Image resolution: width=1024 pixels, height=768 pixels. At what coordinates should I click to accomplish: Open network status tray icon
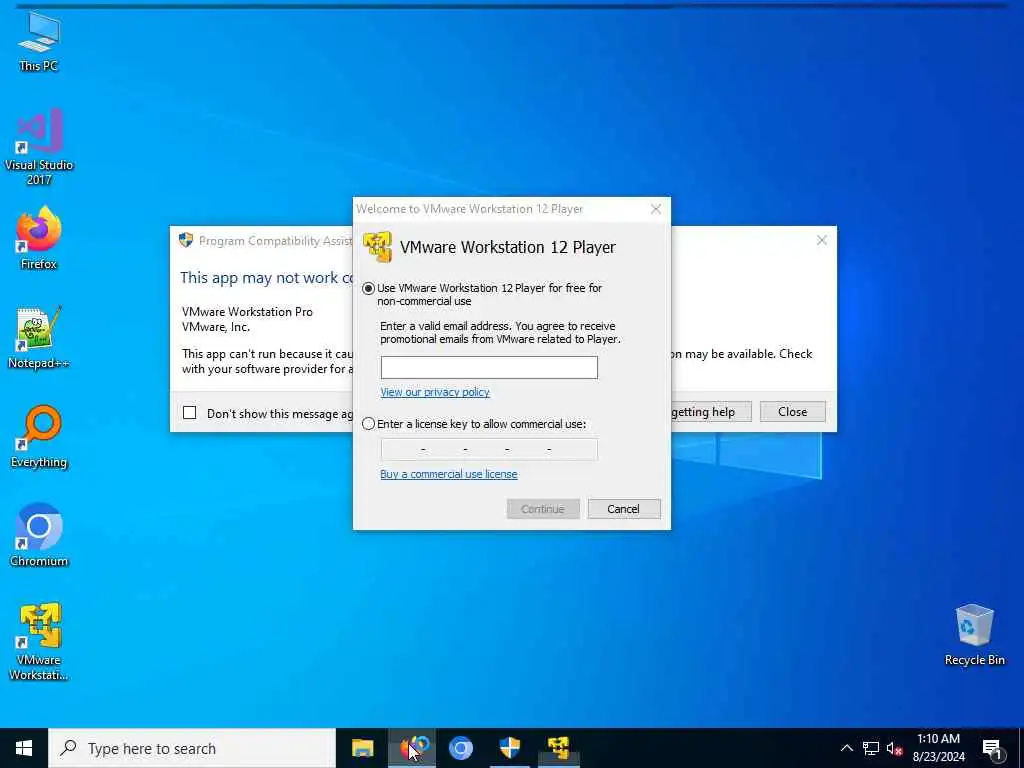(x=871, y=748)
